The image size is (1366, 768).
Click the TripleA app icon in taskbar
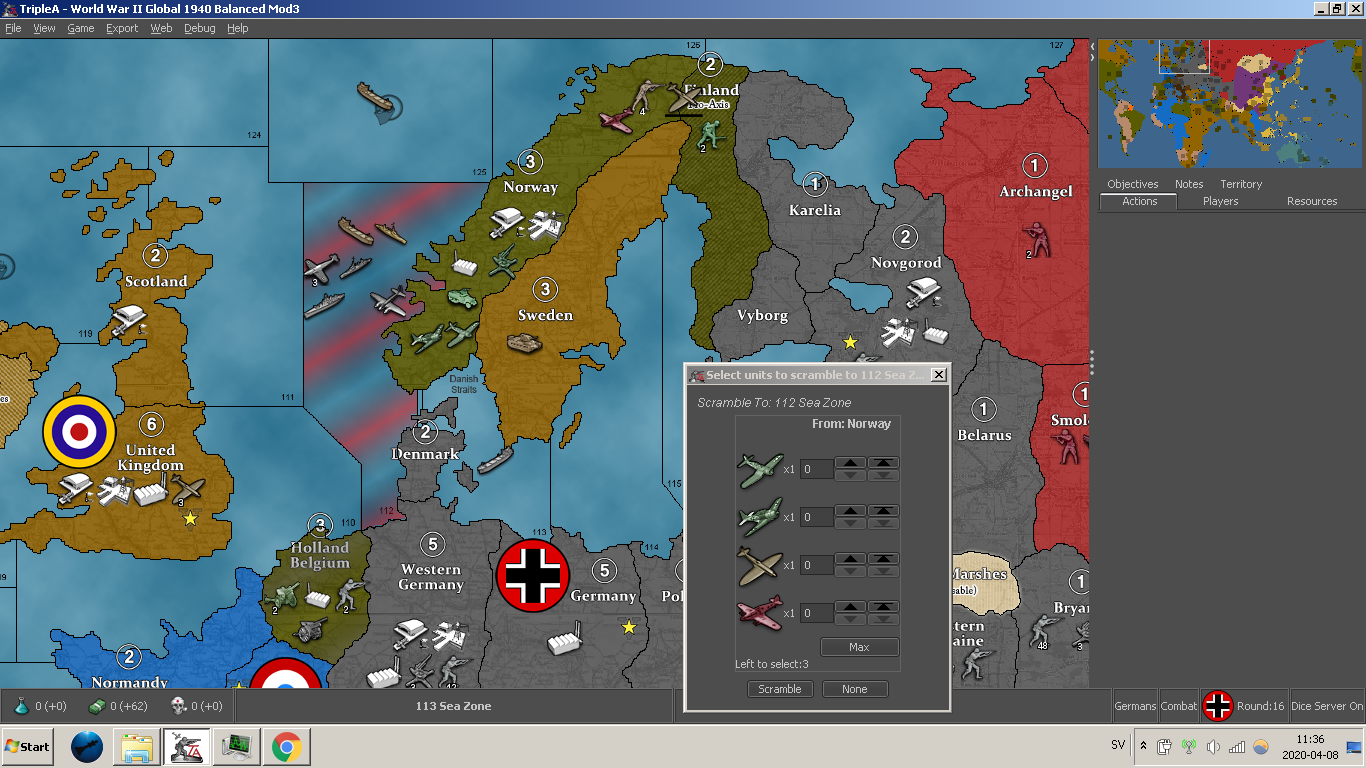click(186, 746)
